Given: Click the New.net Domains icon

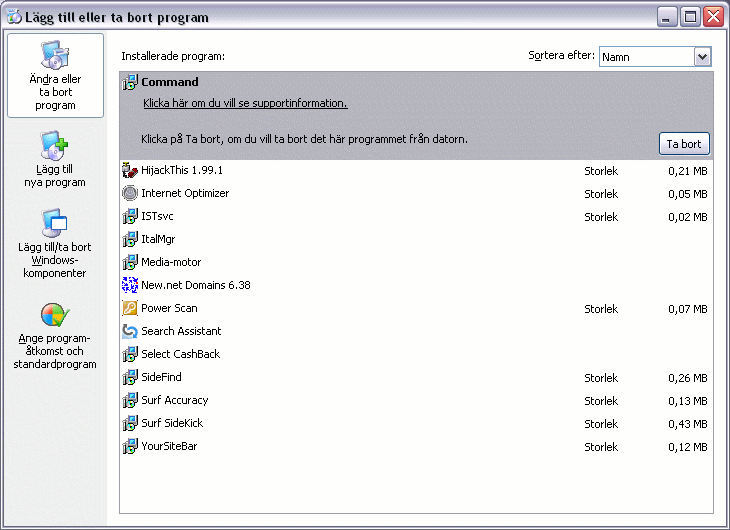Looking at the screenshot, I should [x=130, y=285].
